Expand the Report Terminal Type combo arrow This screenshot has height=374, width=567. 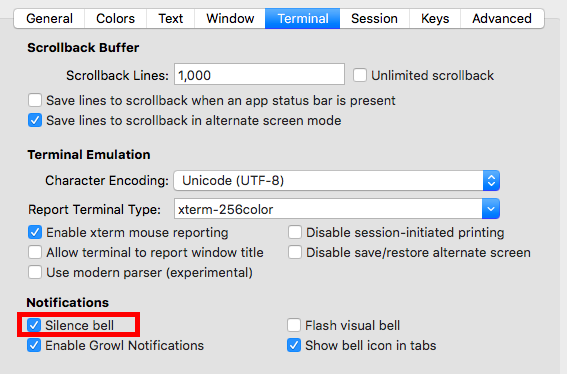click(491, 209)
